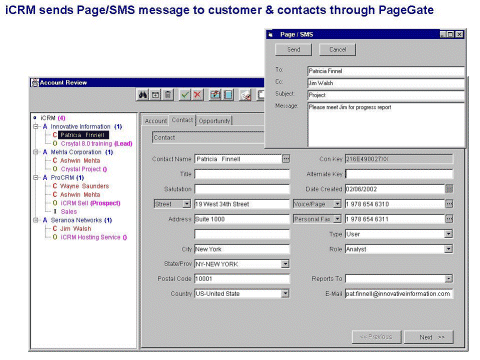Click the red X cancel icon
This screenshot has width=480, height=360.
point(197,95)
